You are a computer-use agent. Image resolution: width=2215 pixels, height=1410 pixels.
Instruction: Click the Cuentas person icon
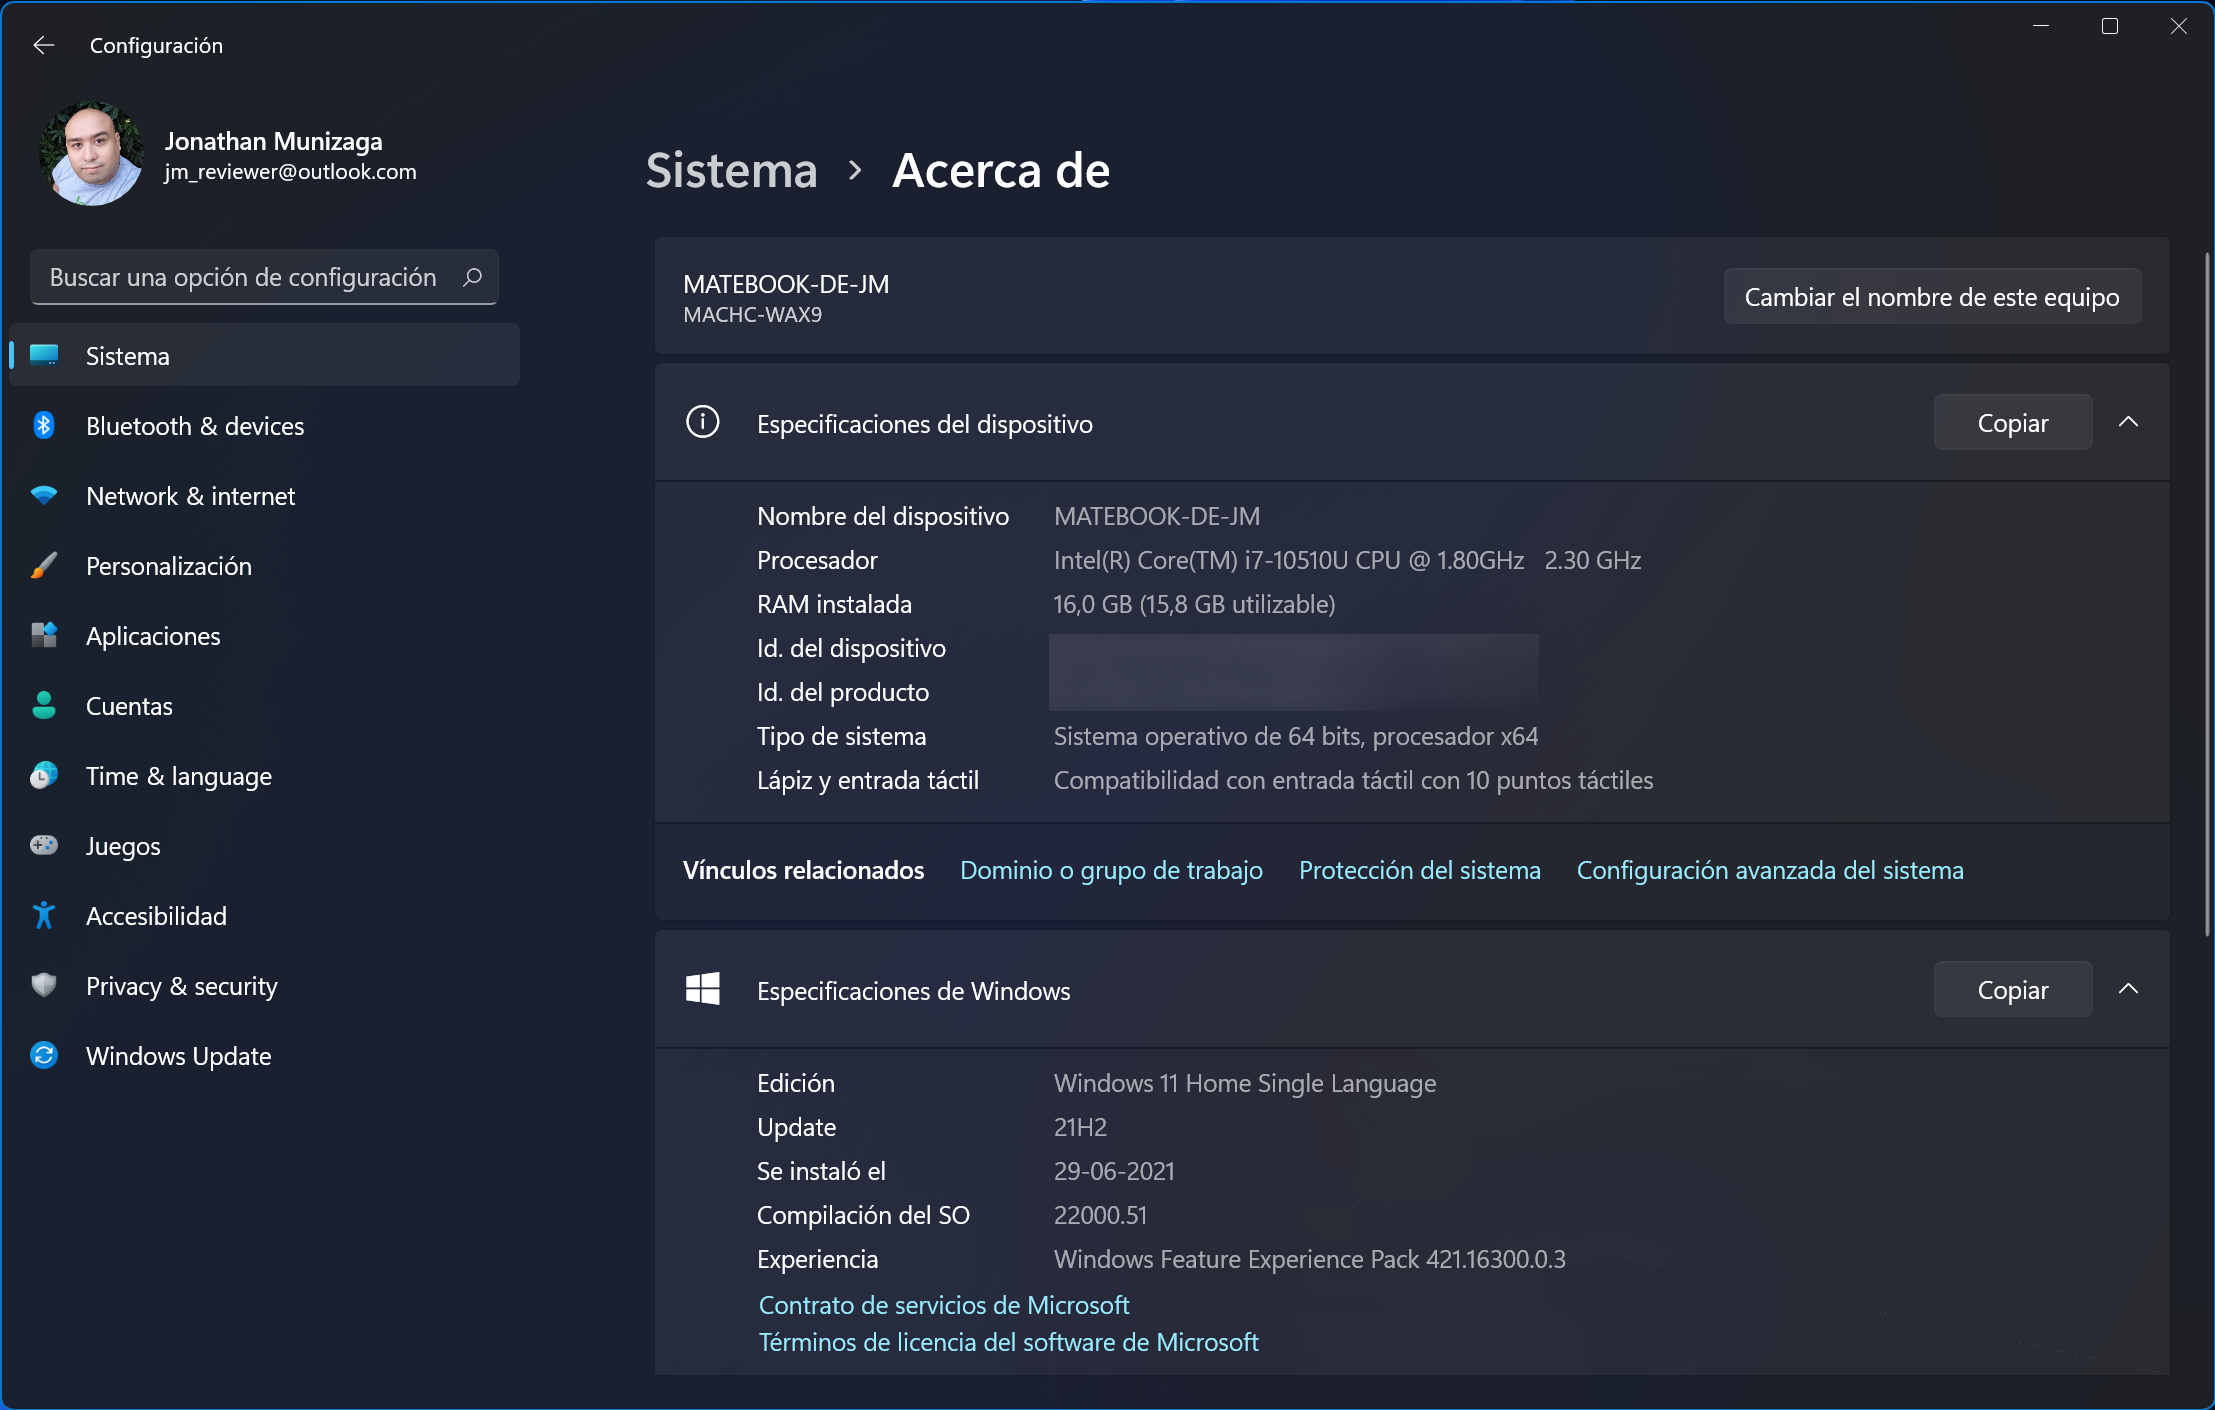[44, 706]
